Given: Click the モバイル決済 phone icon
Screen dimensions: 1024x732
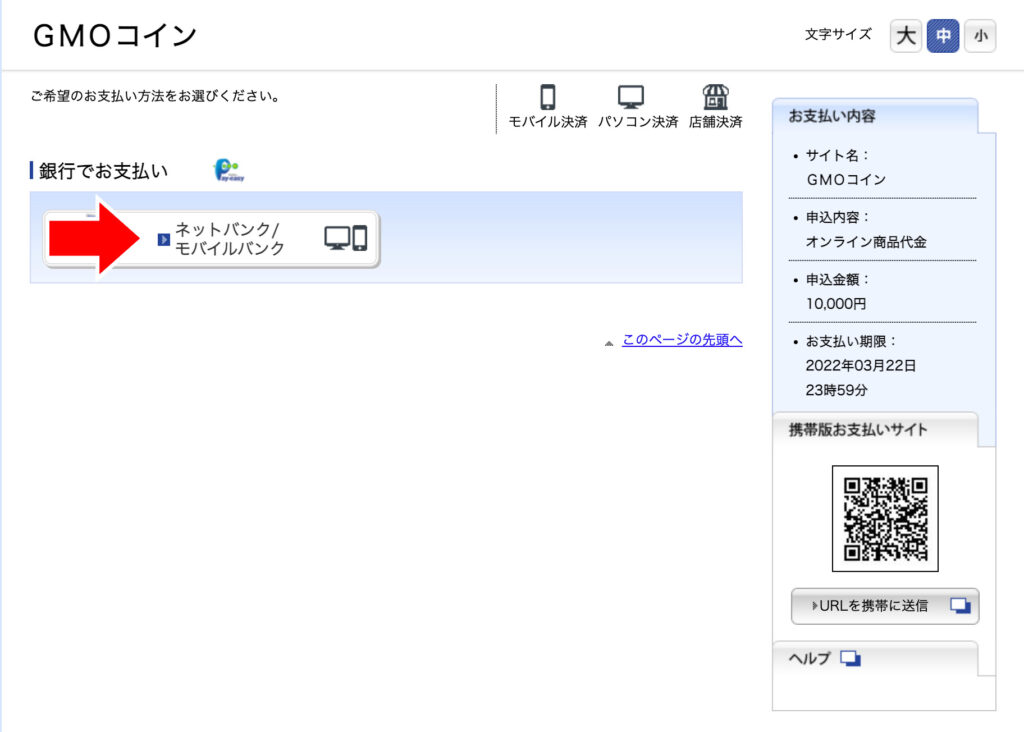Looking at the screenshot, I should point(548,97).
